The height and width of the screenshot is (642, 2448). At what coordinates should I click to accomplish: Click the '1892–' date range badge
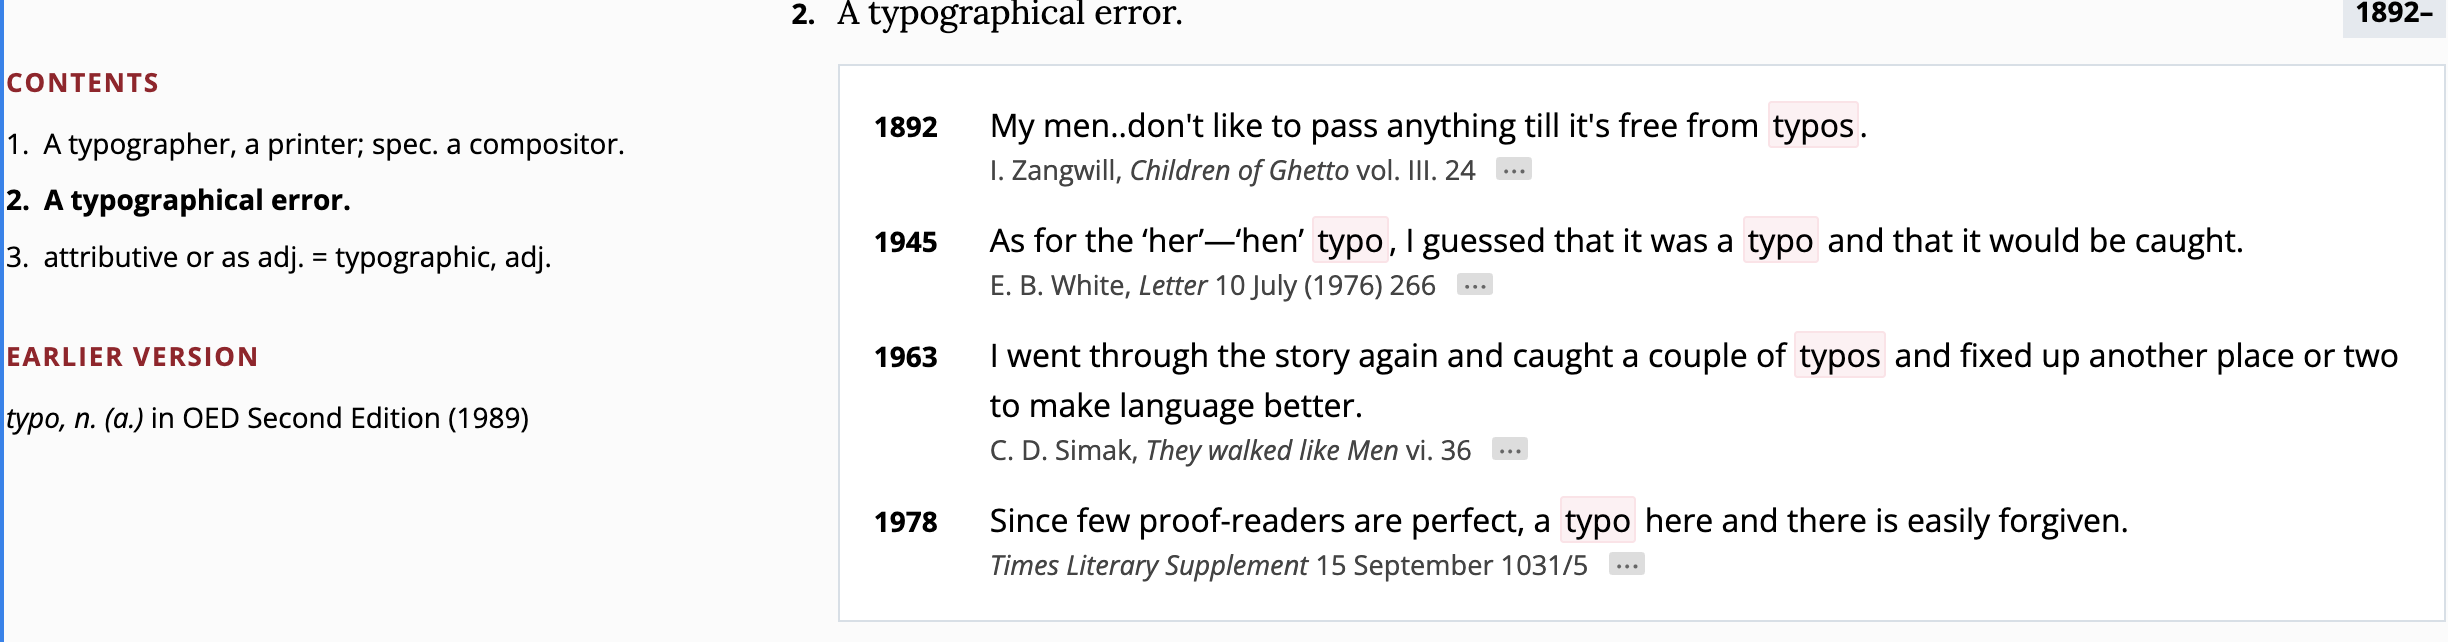[2393, 14]
